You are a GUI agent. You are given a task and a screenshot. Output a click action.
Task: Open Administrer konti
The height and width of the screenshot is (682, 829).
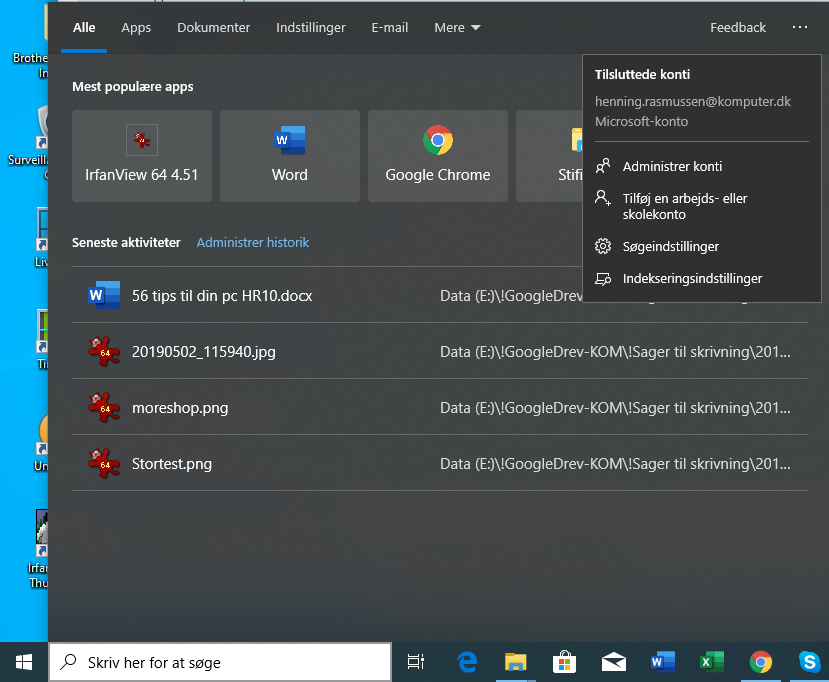point(673,166)
